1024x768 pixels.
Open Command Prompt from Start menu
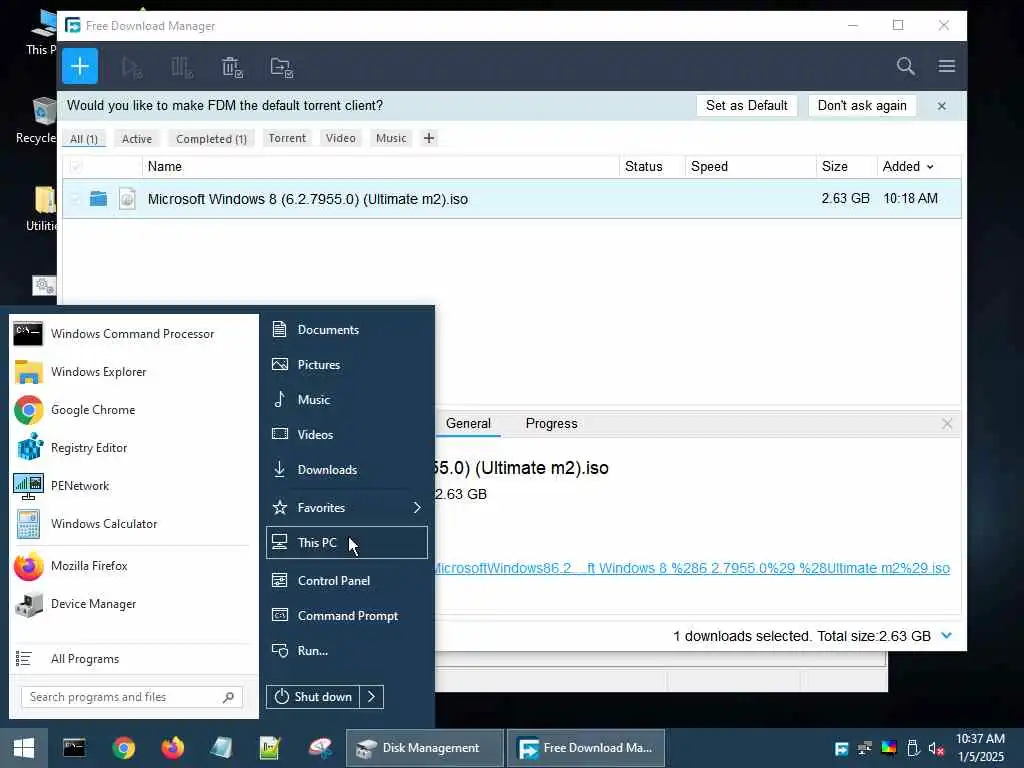[347, 616]
